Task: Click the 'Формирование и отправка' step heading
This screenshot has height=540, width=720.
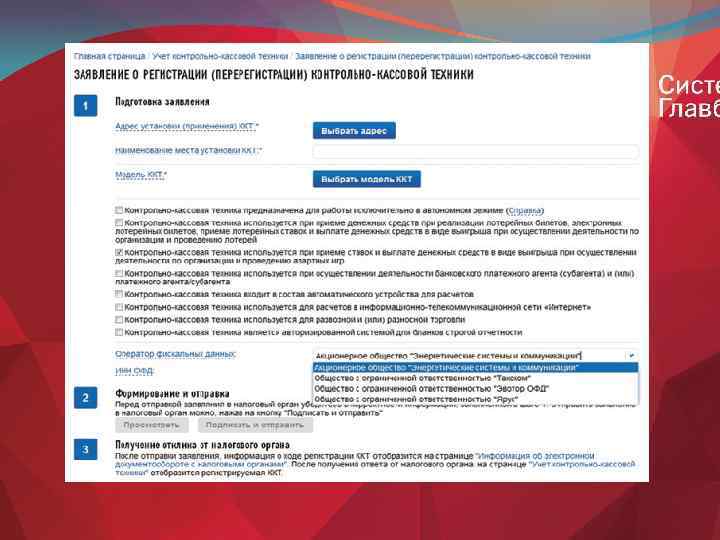Action: pyautogui.click(x=172, y=394)
